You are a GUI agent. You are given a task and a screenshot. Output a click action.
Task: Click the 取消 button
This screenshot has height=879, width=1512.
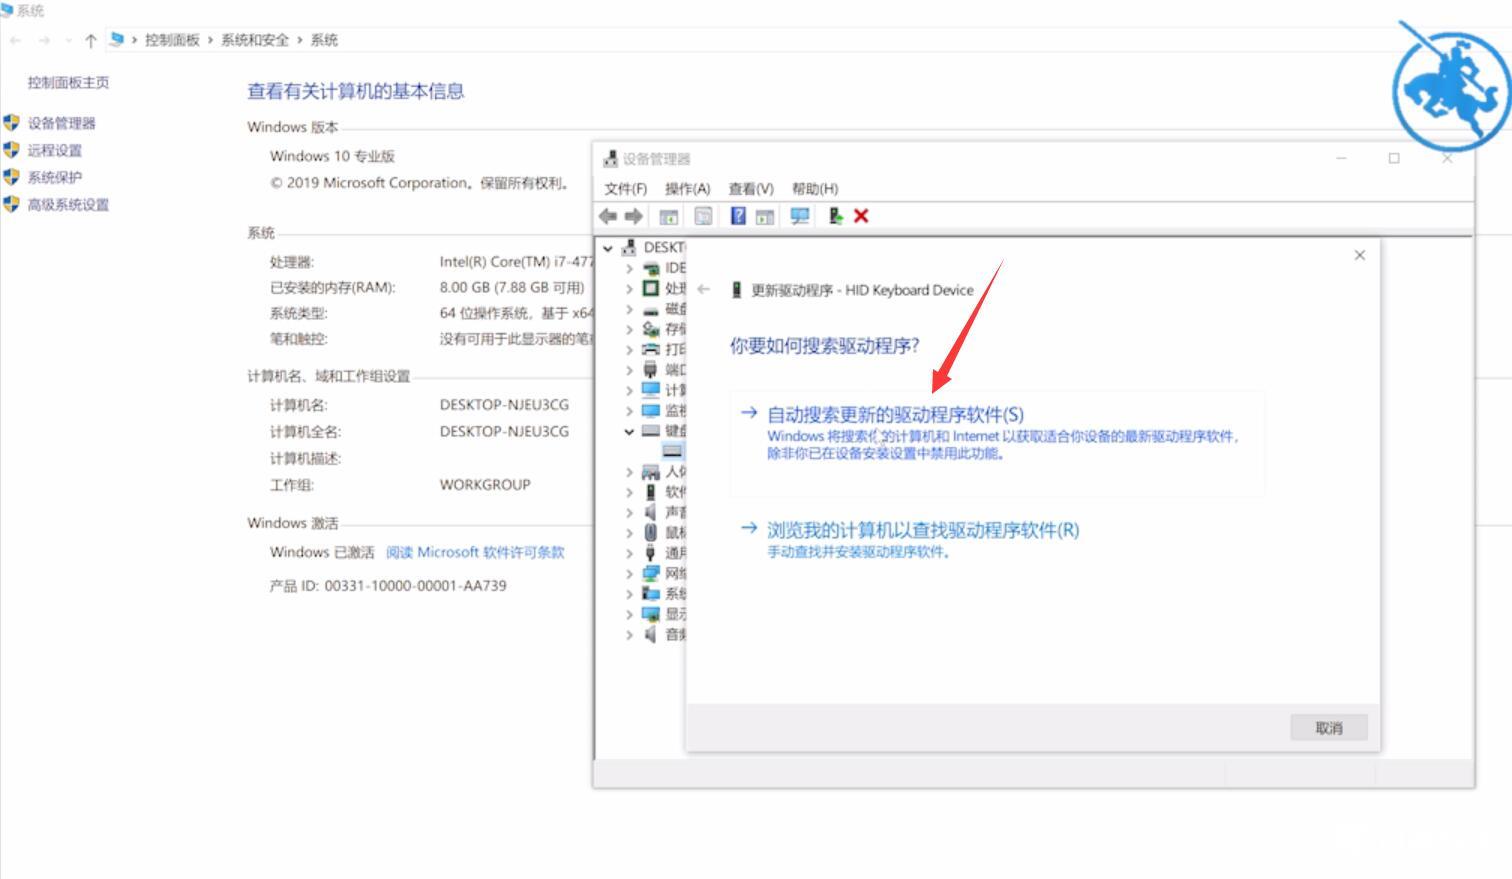point(1329,728)
